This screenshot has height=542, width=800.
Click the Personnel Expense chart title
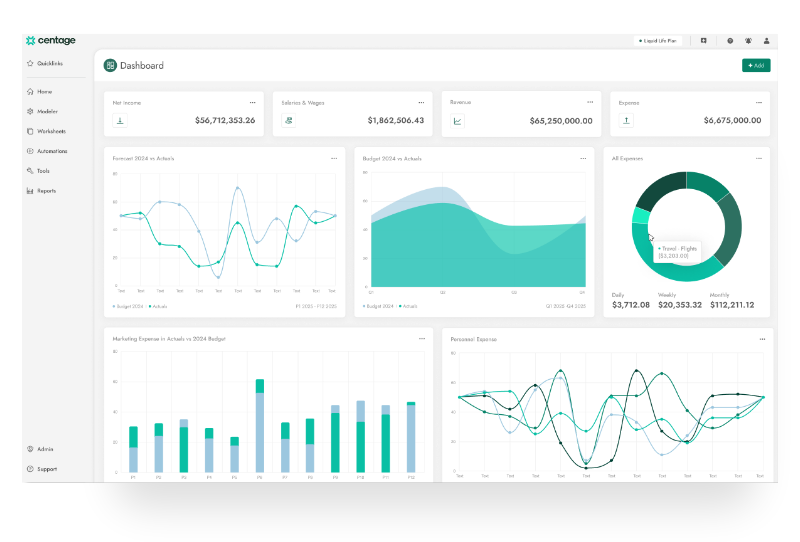(x=473, y=339)
